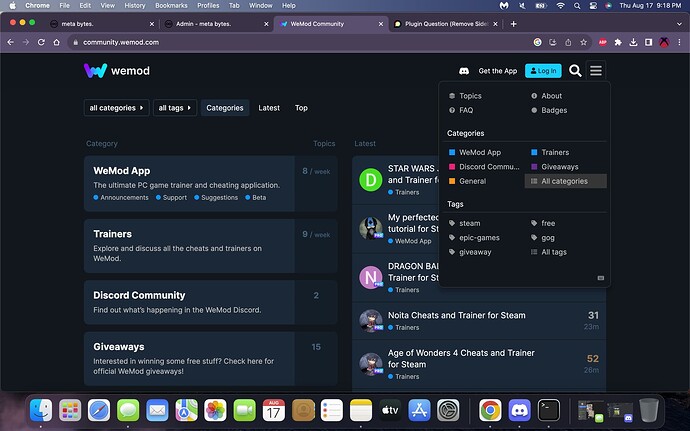
Task: Open Terminal from the Dock
Action: tap(548, 410)
